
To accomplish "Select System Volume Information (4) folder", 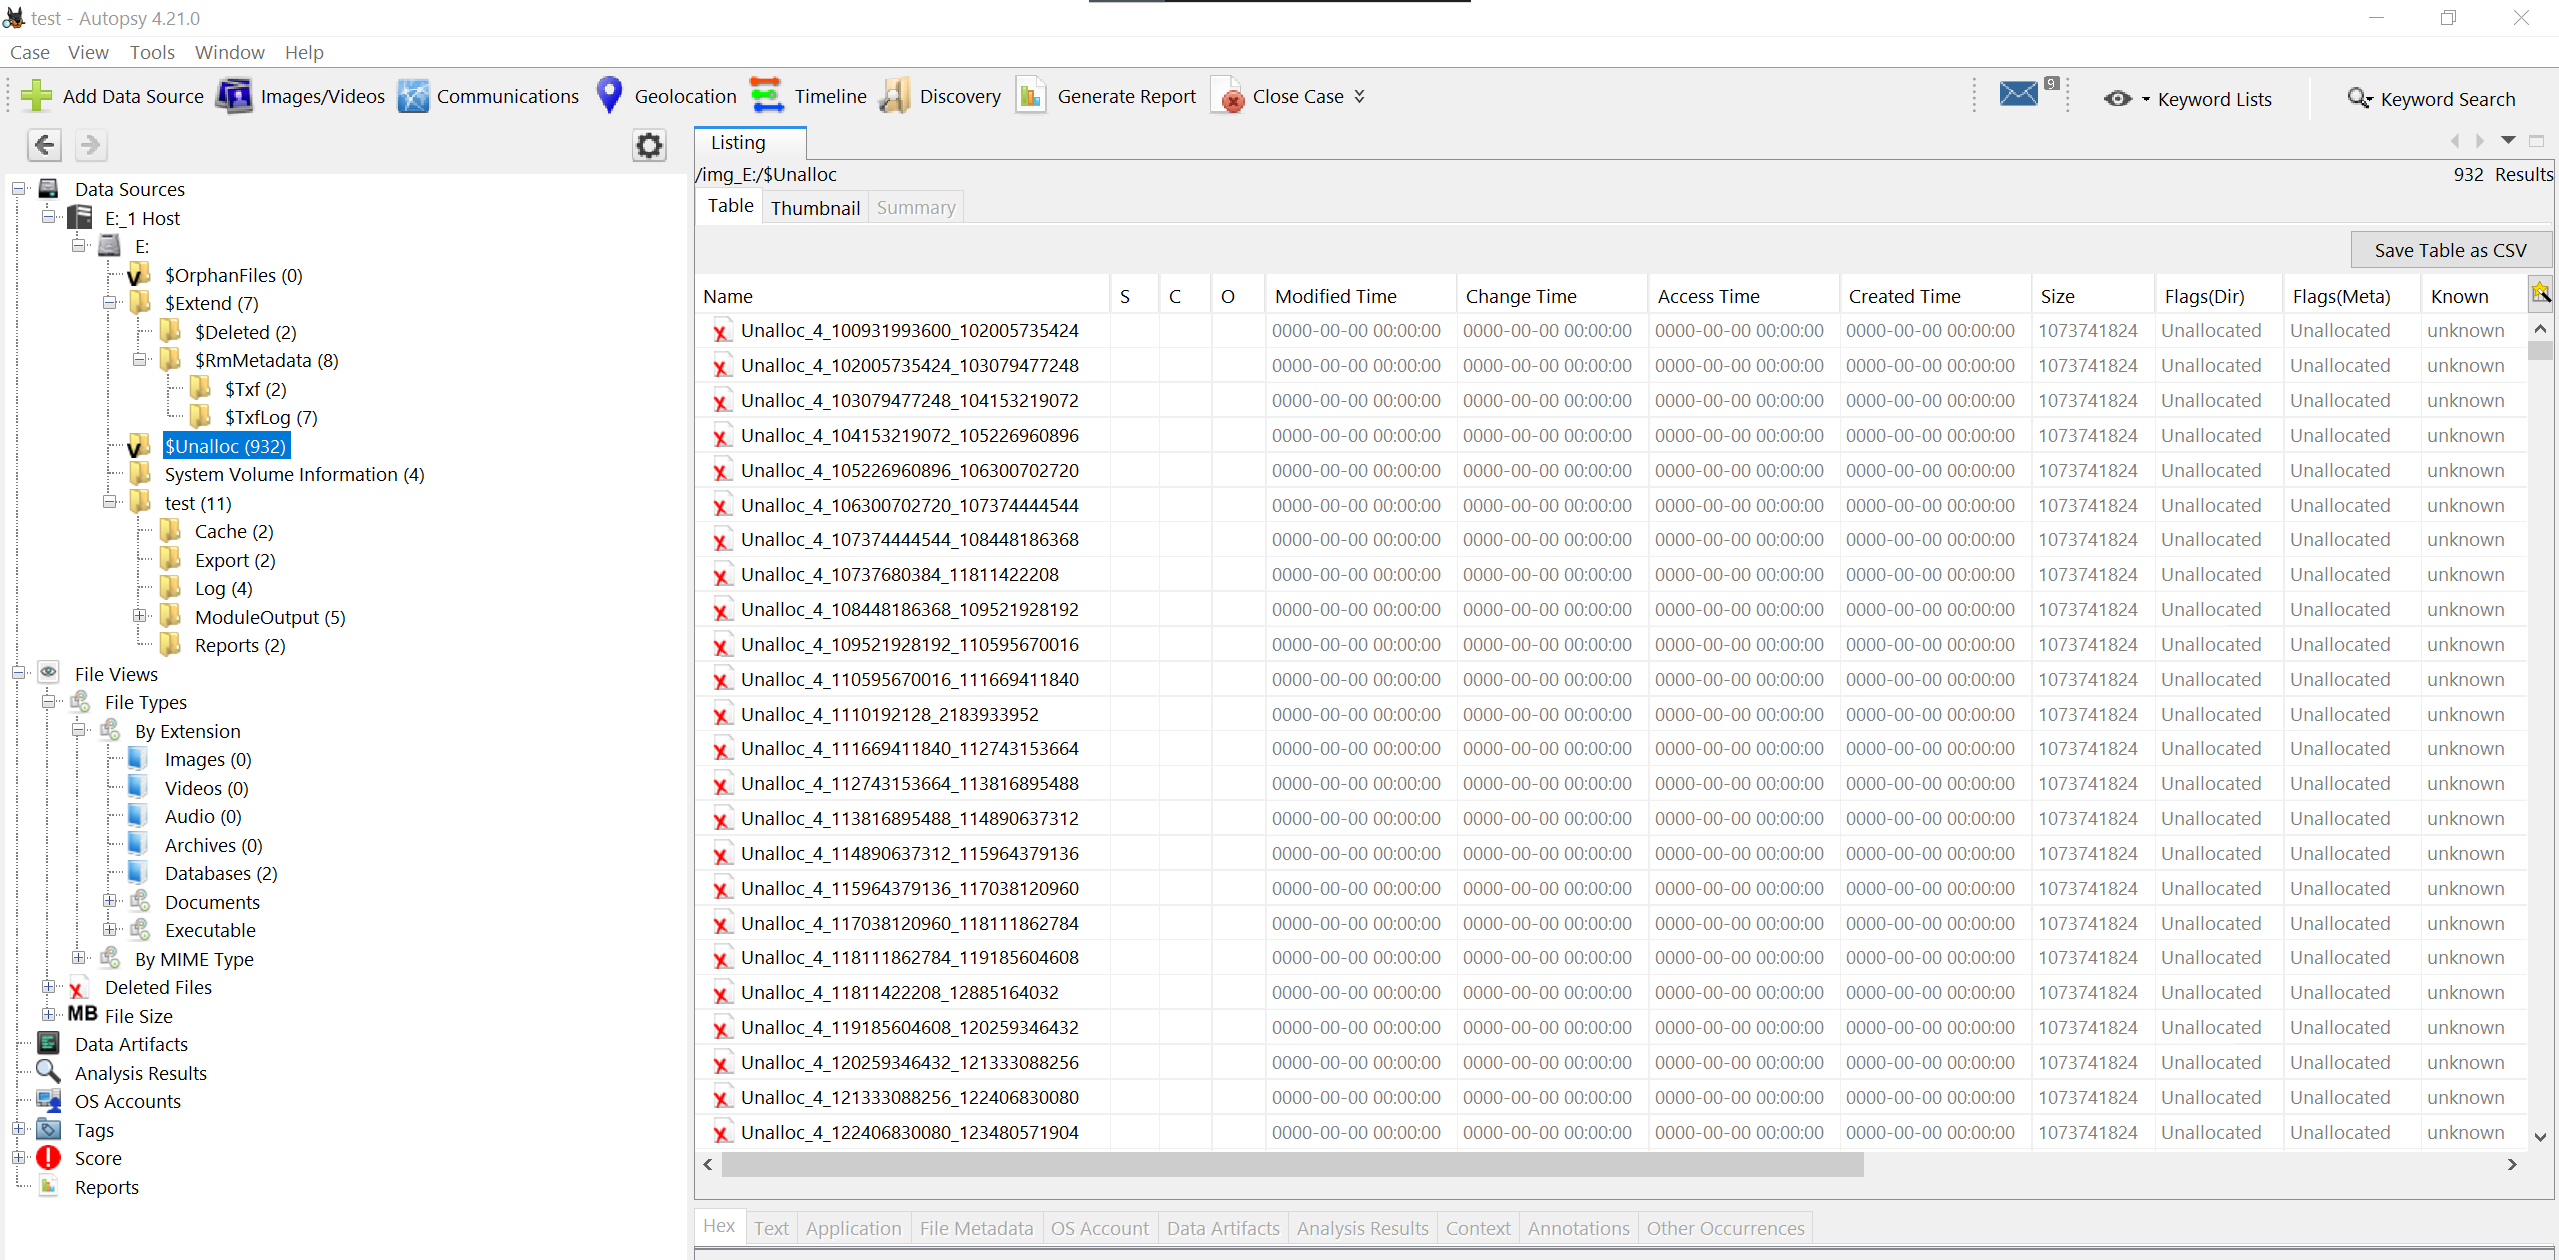I will point(294,474).
